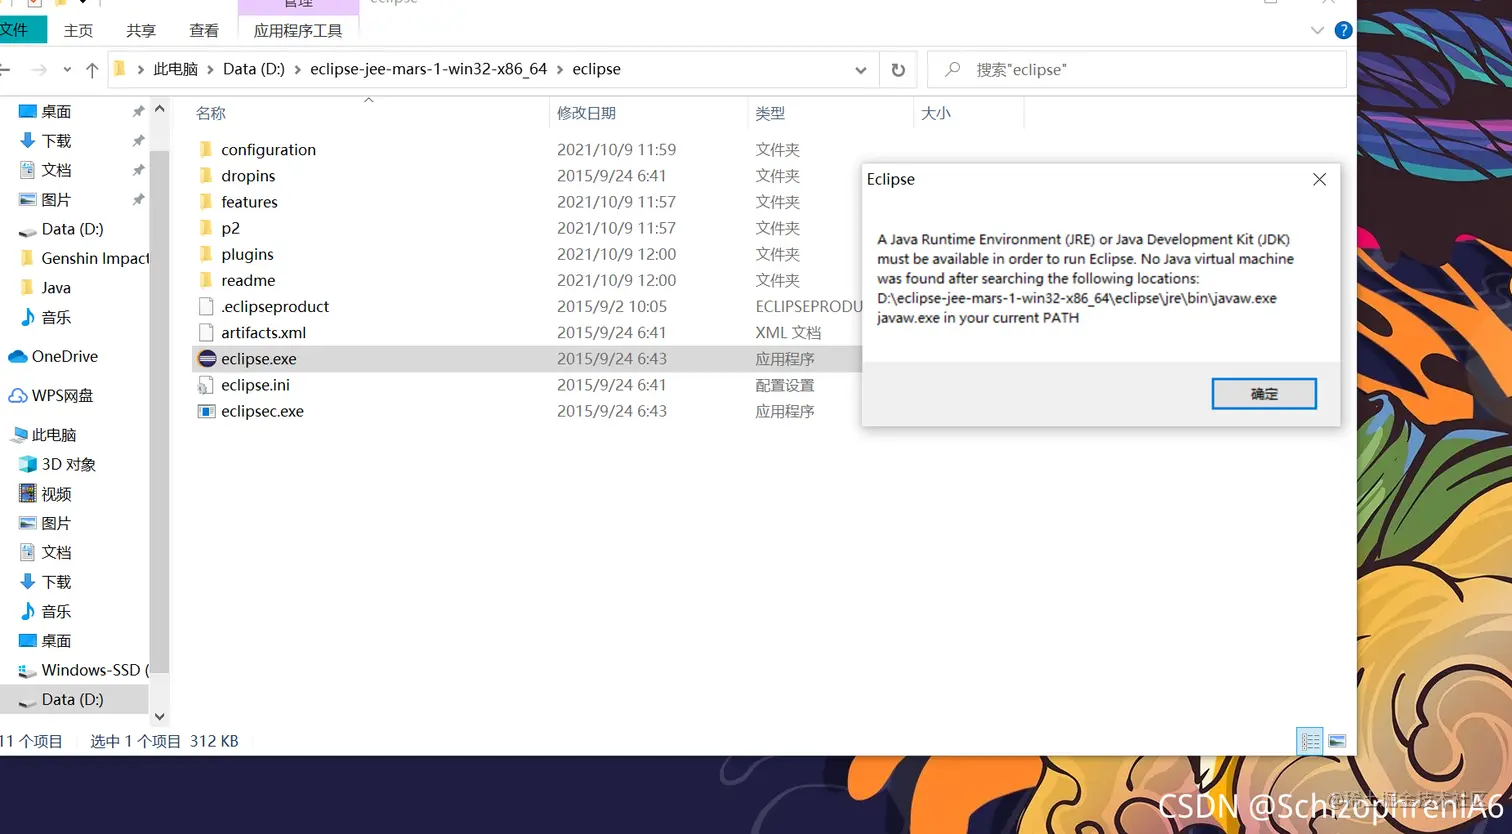Select 此电脑 in navigation pane
Screen dimensions: 1512x834
coord(43,435)
